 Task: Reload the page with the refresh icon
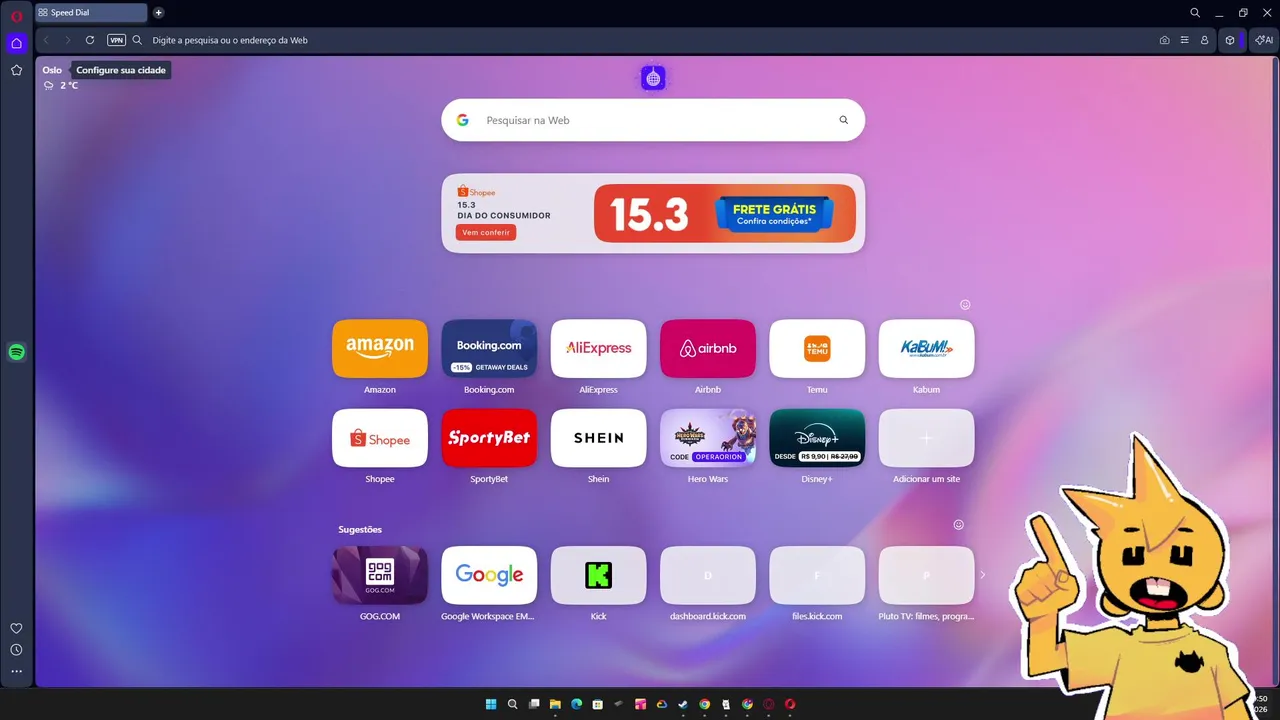click(x=90, y=40)
